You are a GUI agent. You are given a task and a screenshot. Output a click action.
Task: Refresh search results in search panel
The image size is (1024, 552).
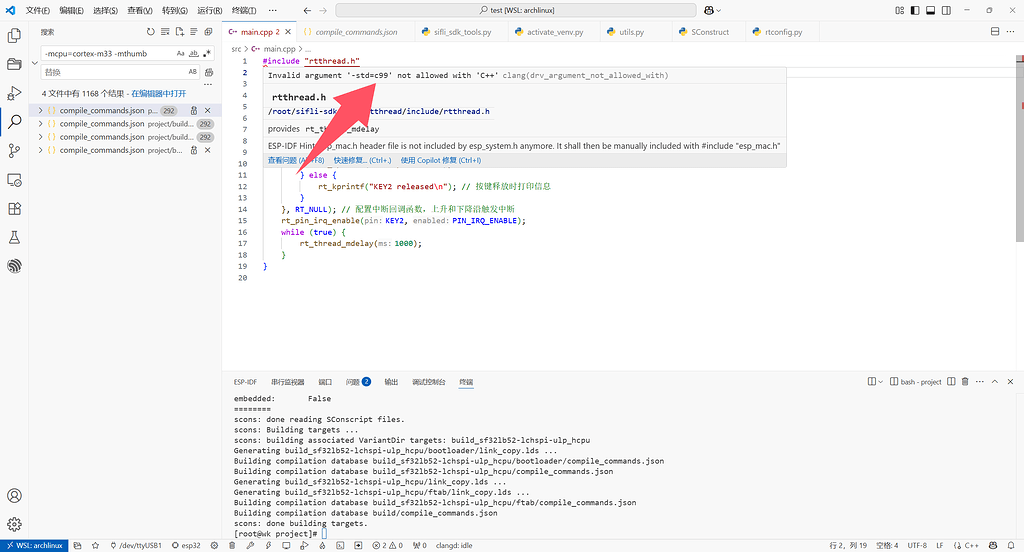(150, 32)
